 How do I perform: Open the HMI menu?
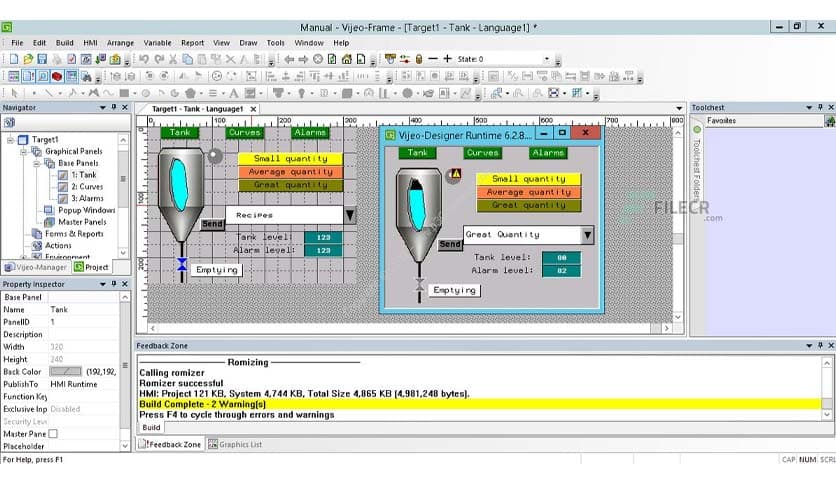(x=90, y=43)
